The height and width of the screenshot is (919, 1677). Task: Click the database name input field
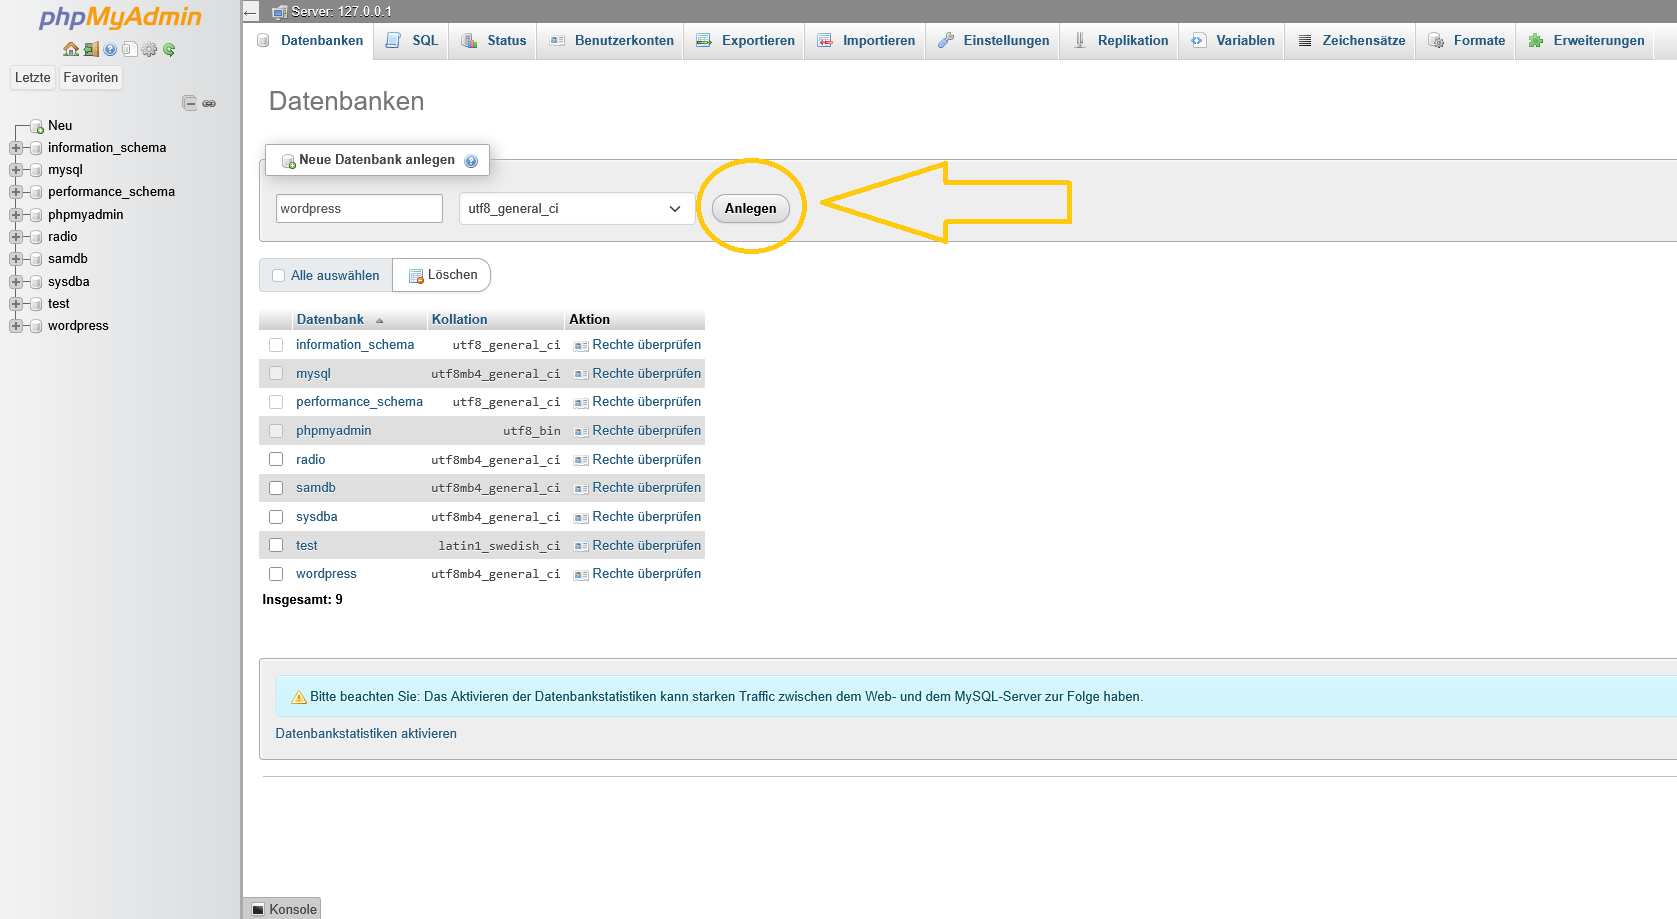358,209
